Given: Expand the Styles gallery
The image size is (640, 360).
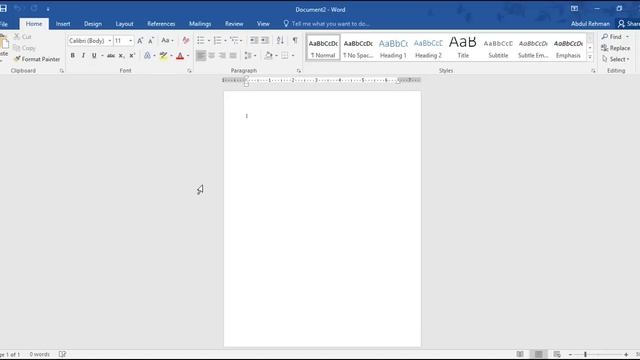Looking at the screenshot, I should (590, 58).
